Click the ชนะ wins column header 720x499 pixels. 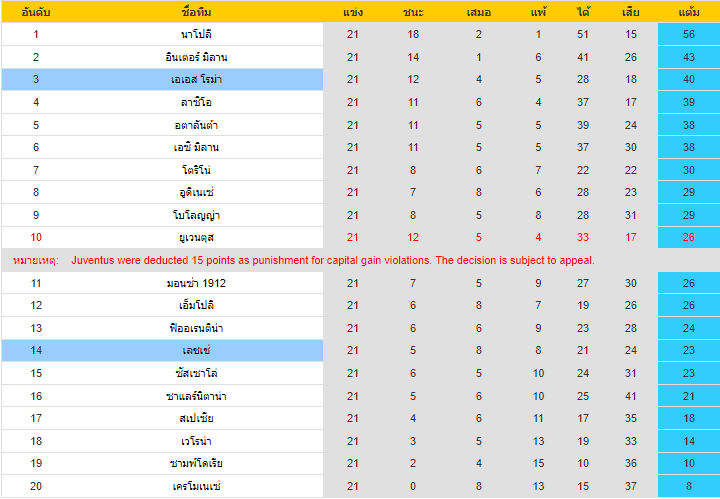(413, 12)
